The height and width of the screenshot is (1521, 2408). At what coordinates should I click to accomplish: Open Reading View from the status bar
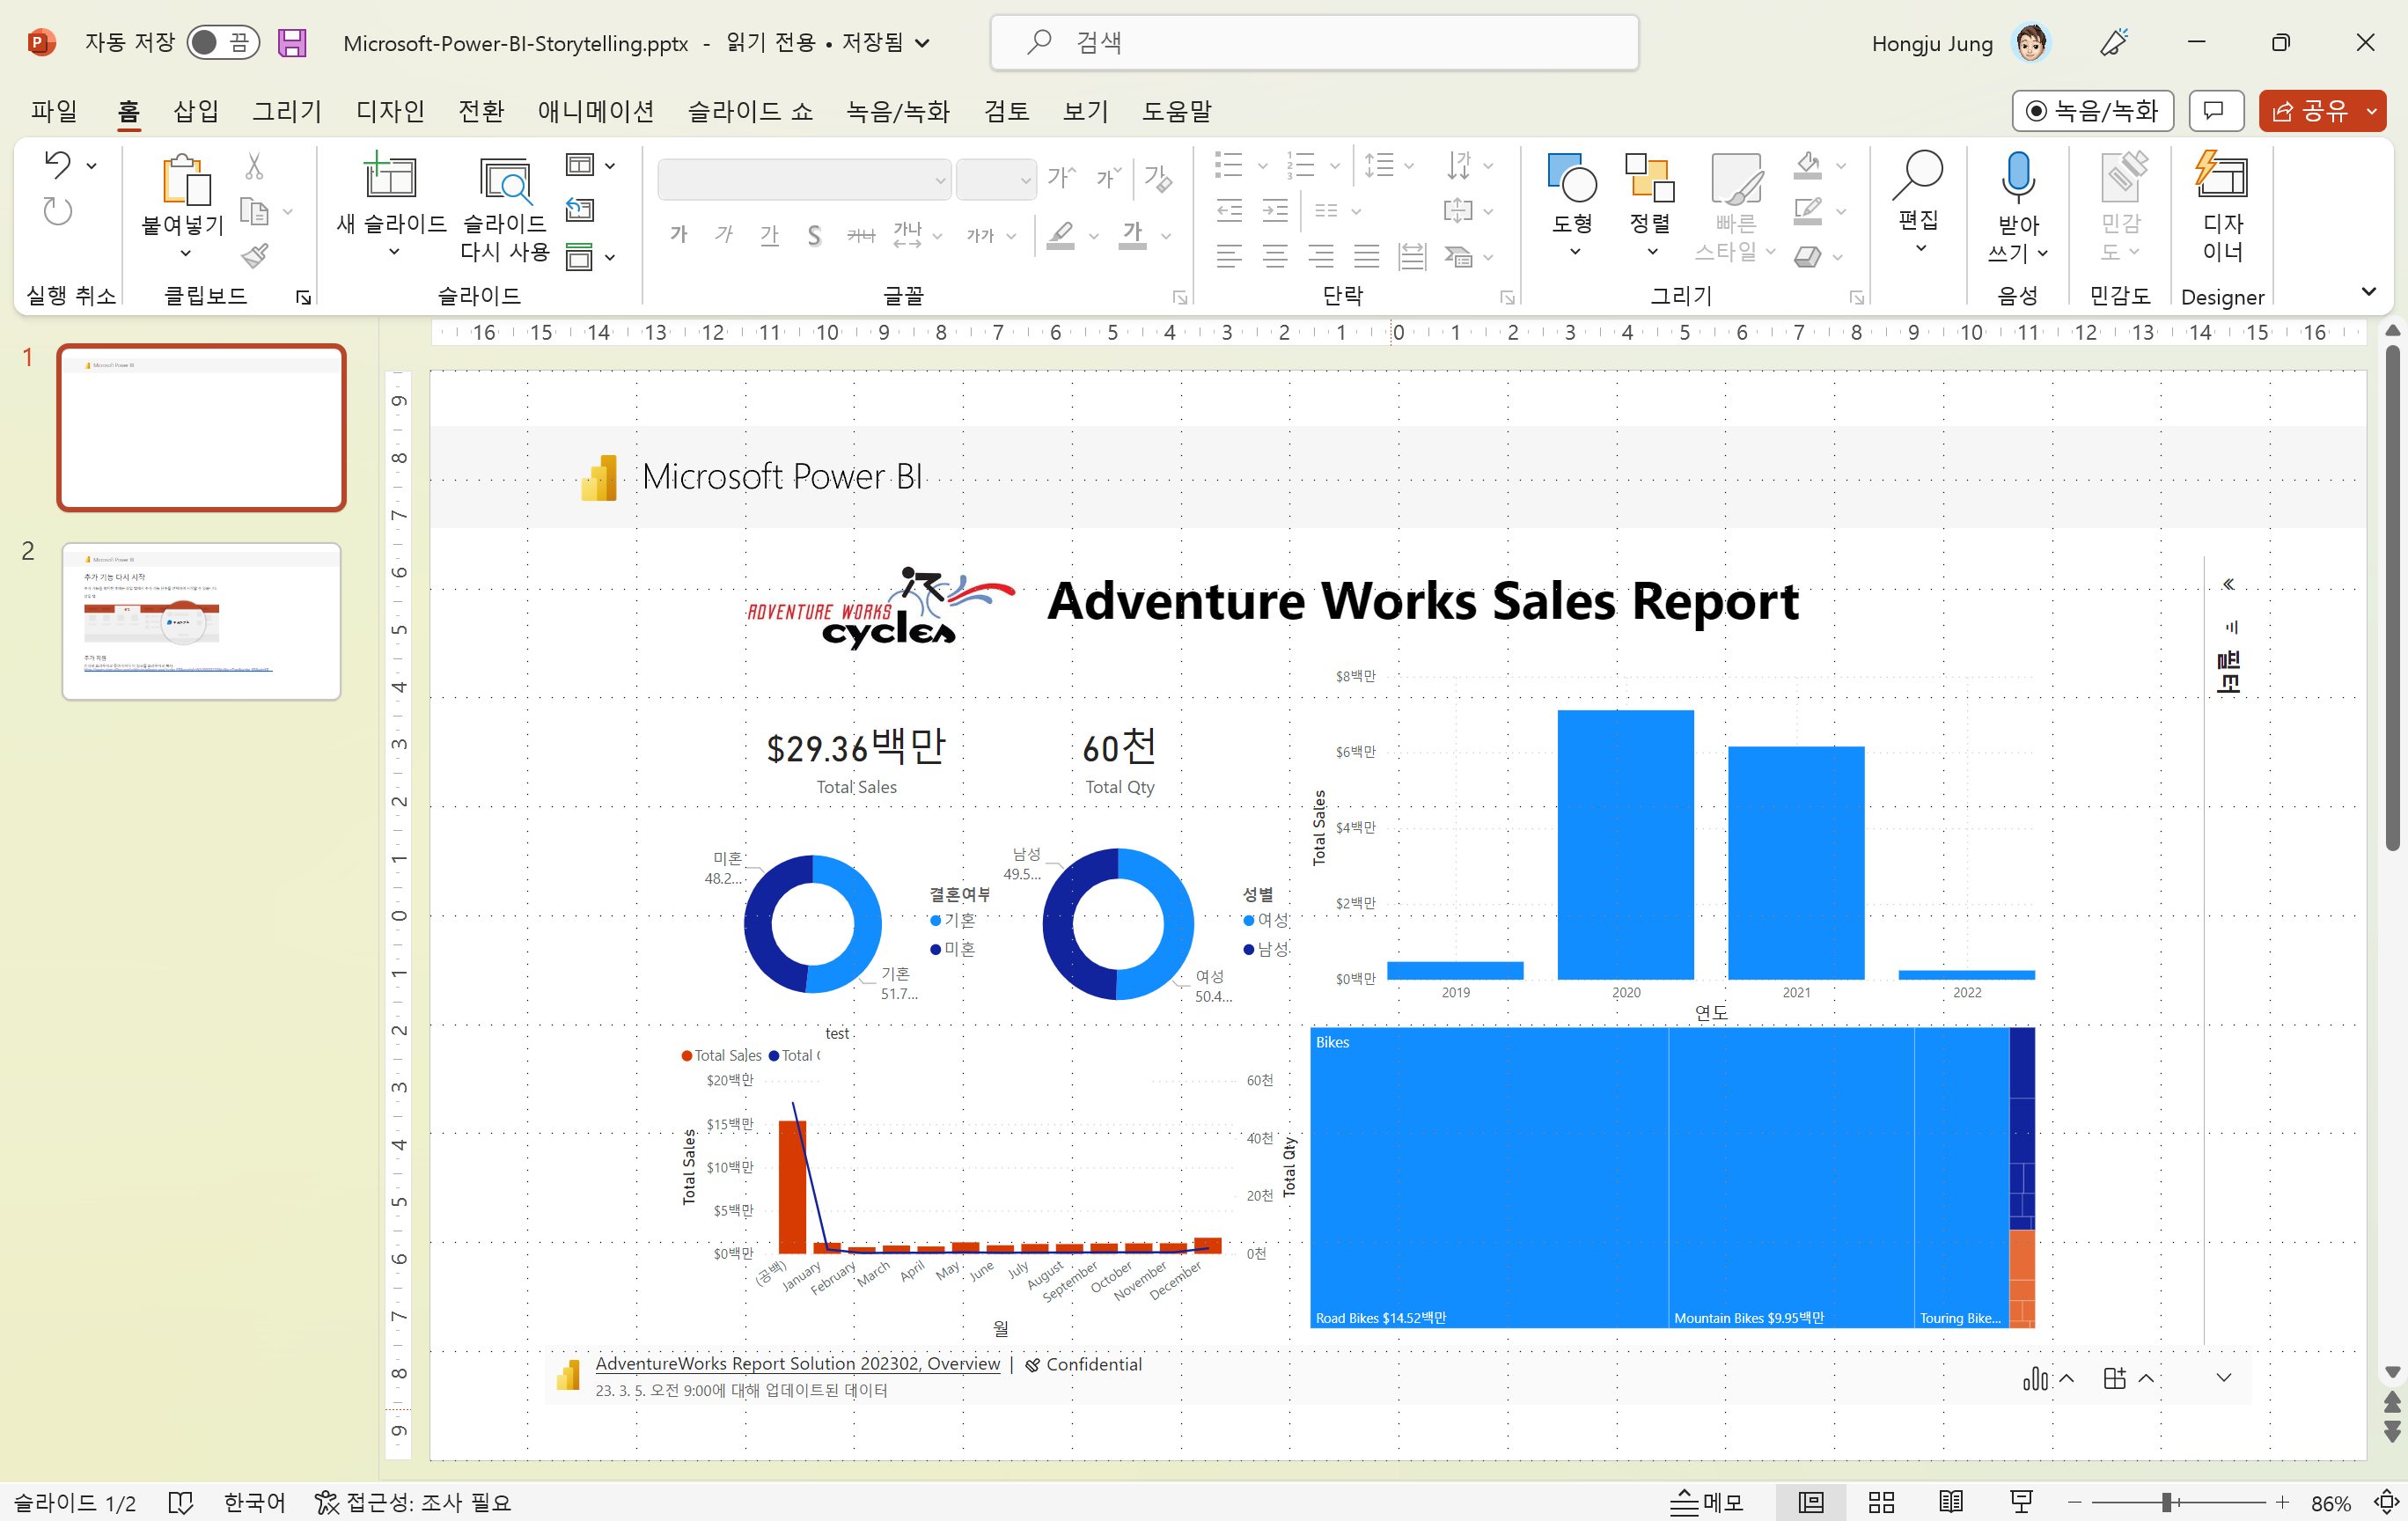(1950, 1501)
